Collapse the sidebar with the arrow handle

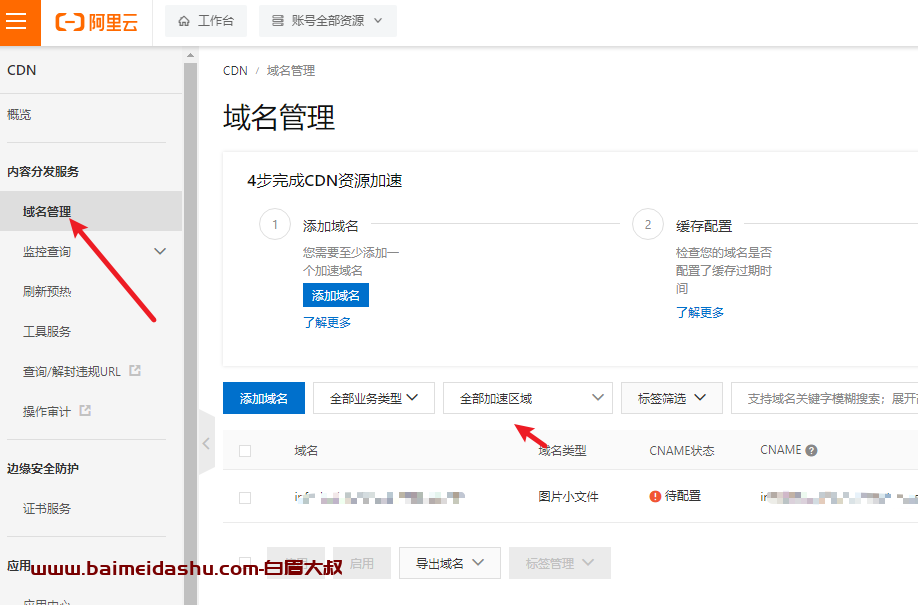[207, 443]
